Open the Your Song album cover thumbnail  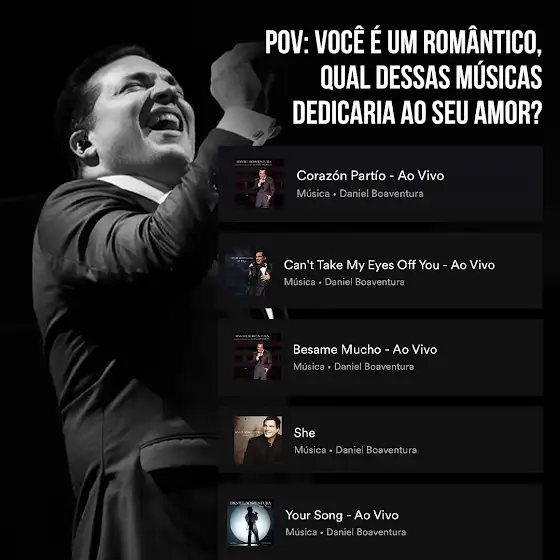click(x=251, y=523)
